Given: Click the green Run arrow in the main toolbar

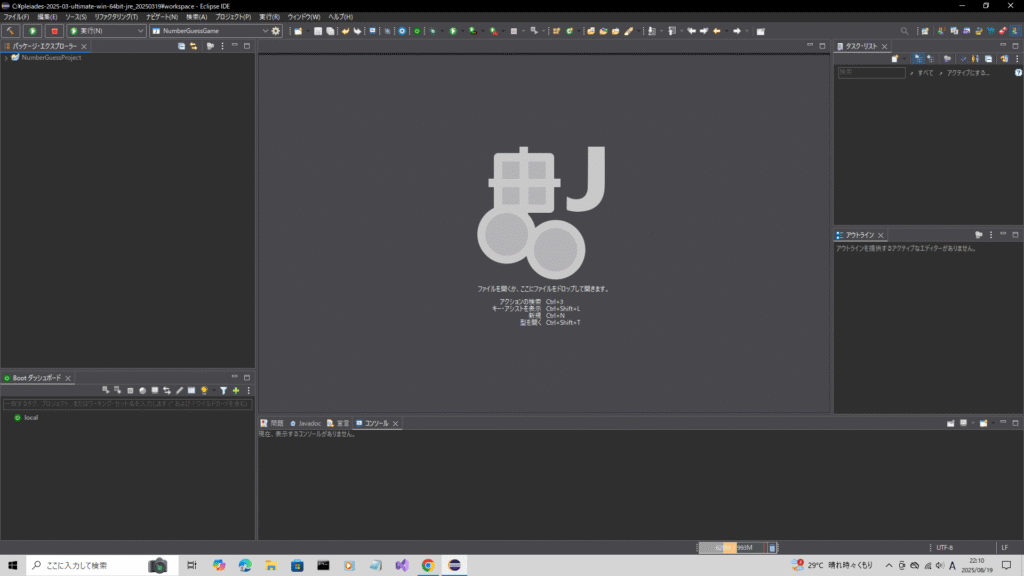Looking at the screenshot, I should 453,31.
